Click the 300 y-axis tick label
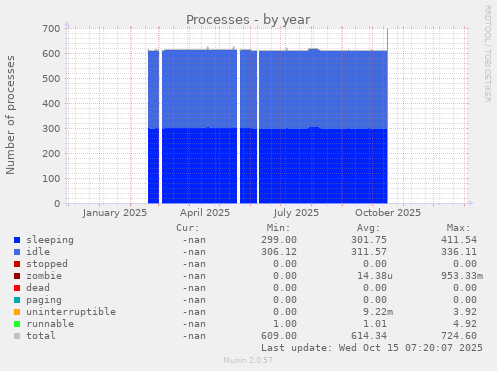The height and width of the screenshot is (371, 497). (x=51, y=129)
